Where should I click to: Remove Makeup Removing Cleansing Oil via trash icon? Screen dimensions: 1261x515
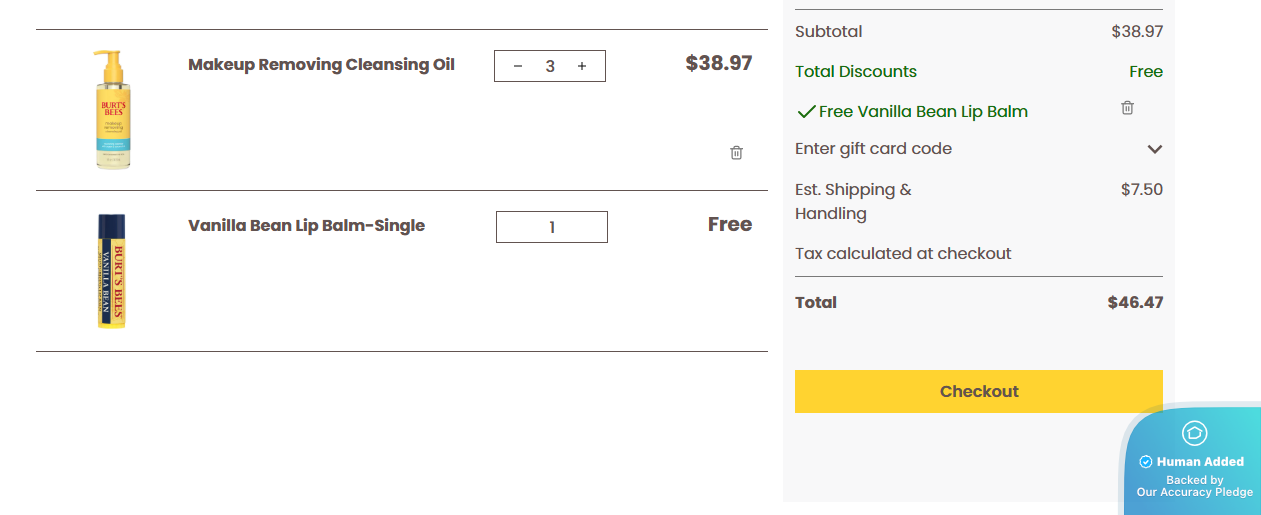pos(736,153)
